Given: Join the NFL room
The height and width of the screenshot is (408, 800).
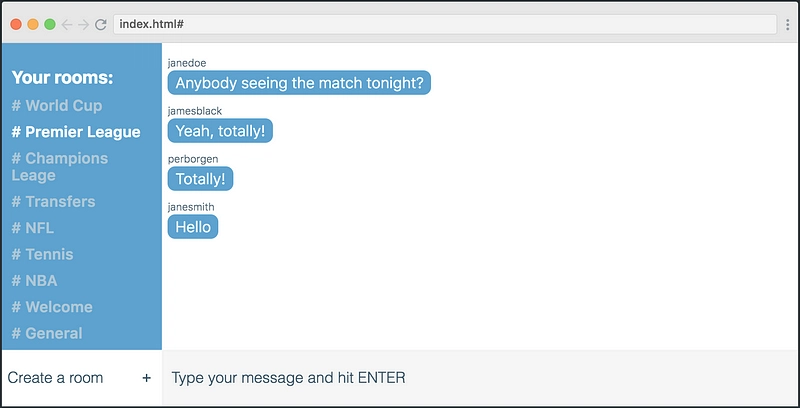Looking at the screenshot, I should click(33, 228).
